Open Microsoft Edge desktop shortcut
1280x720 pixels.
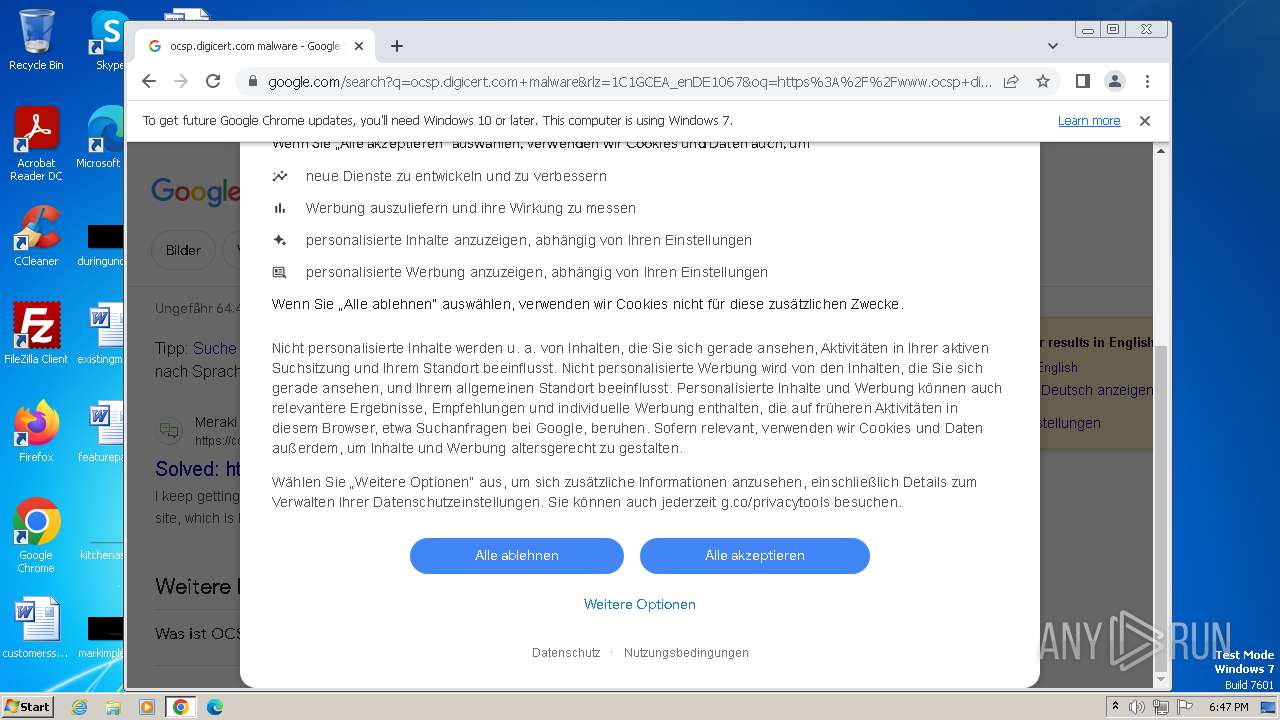(x=100, y=138)
